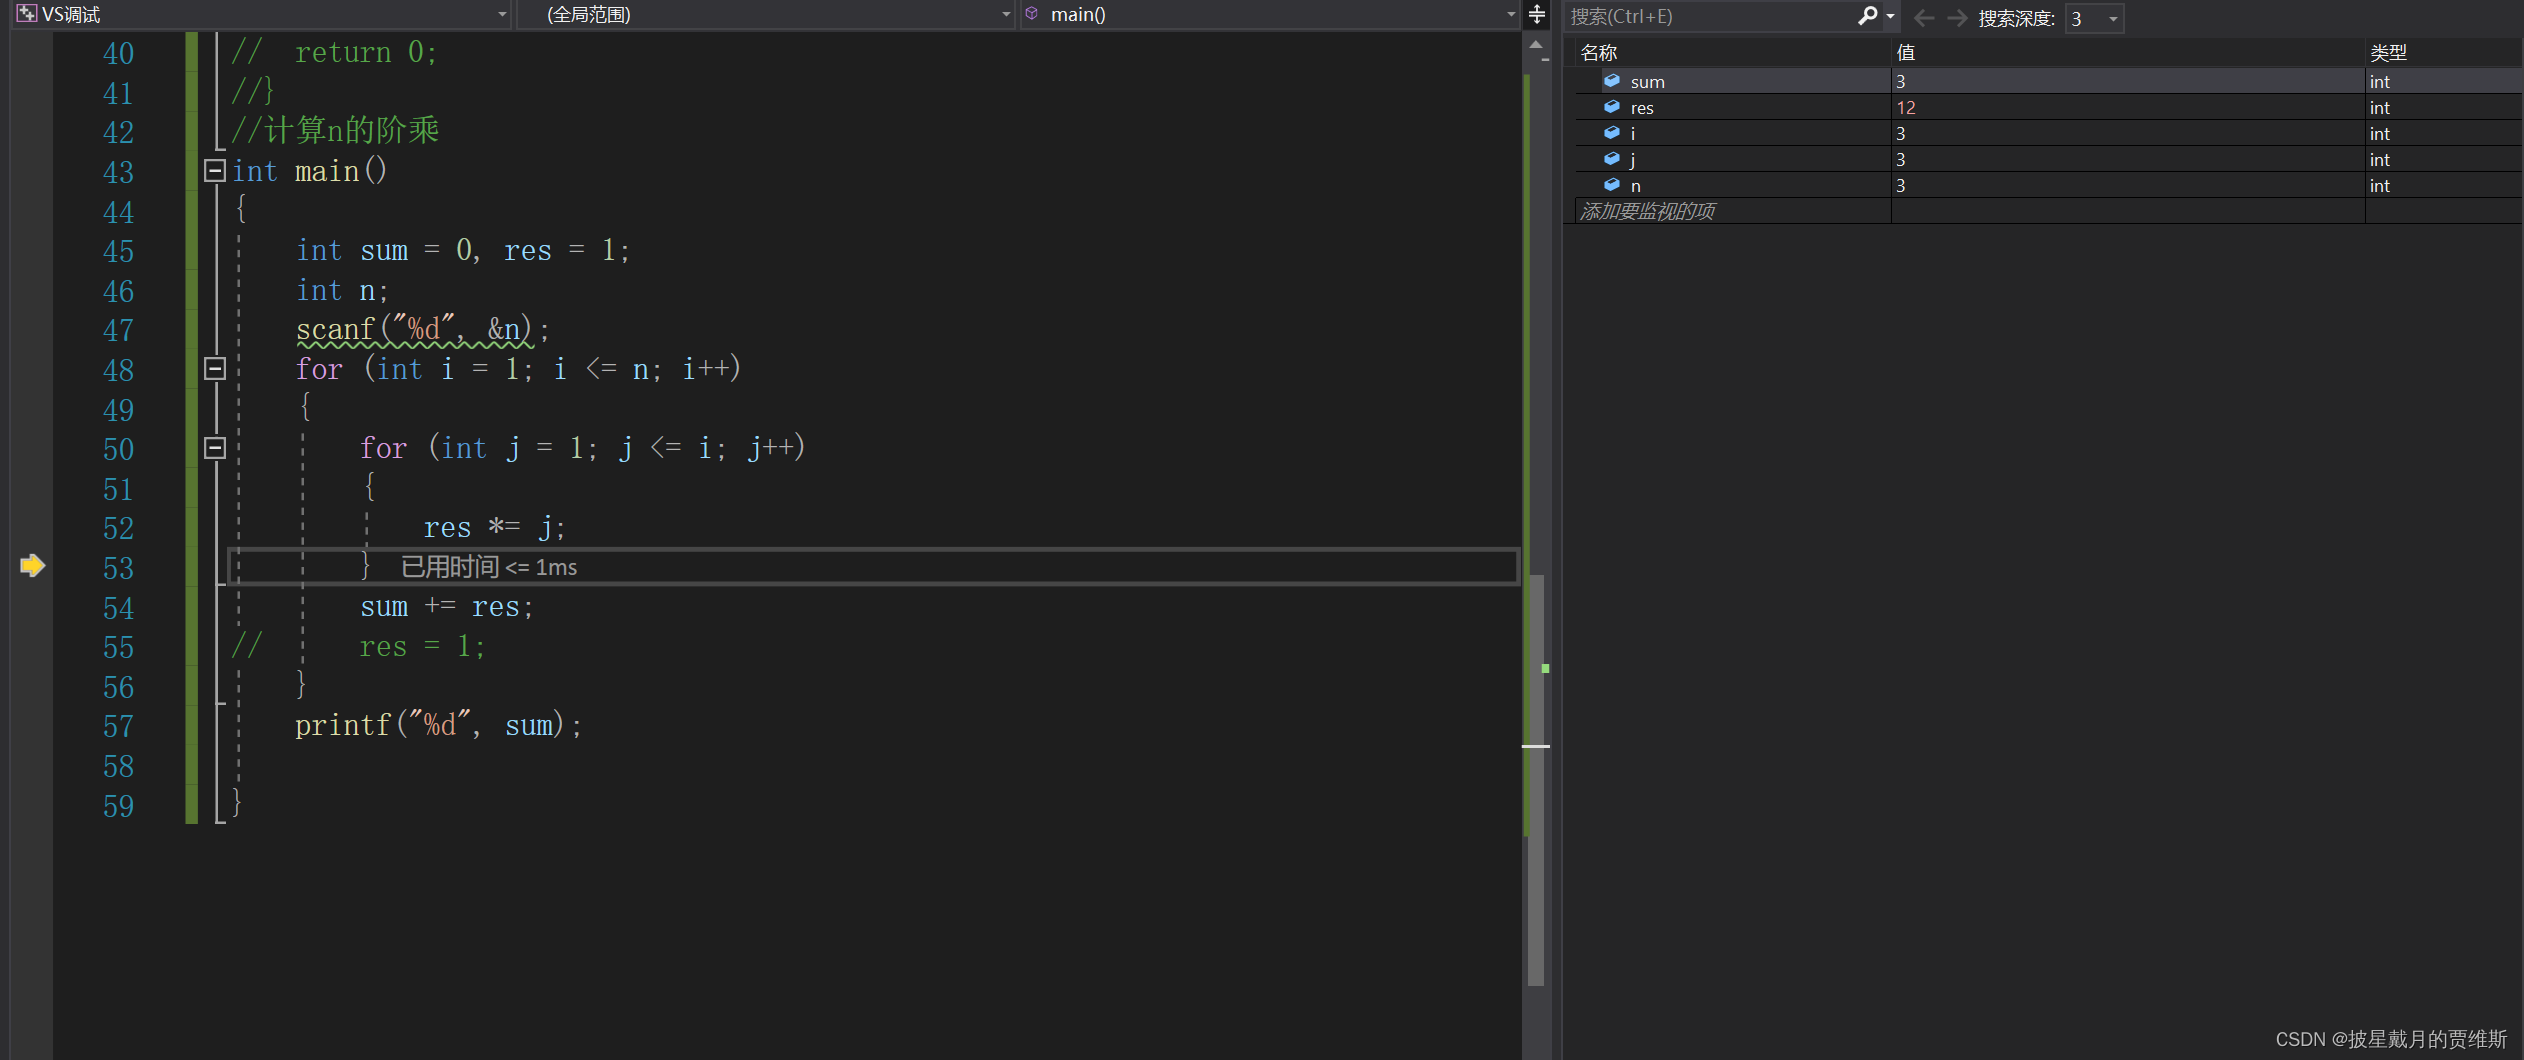Select the i watch variable icon
2524x1060 pixels.
point(1612,133)
